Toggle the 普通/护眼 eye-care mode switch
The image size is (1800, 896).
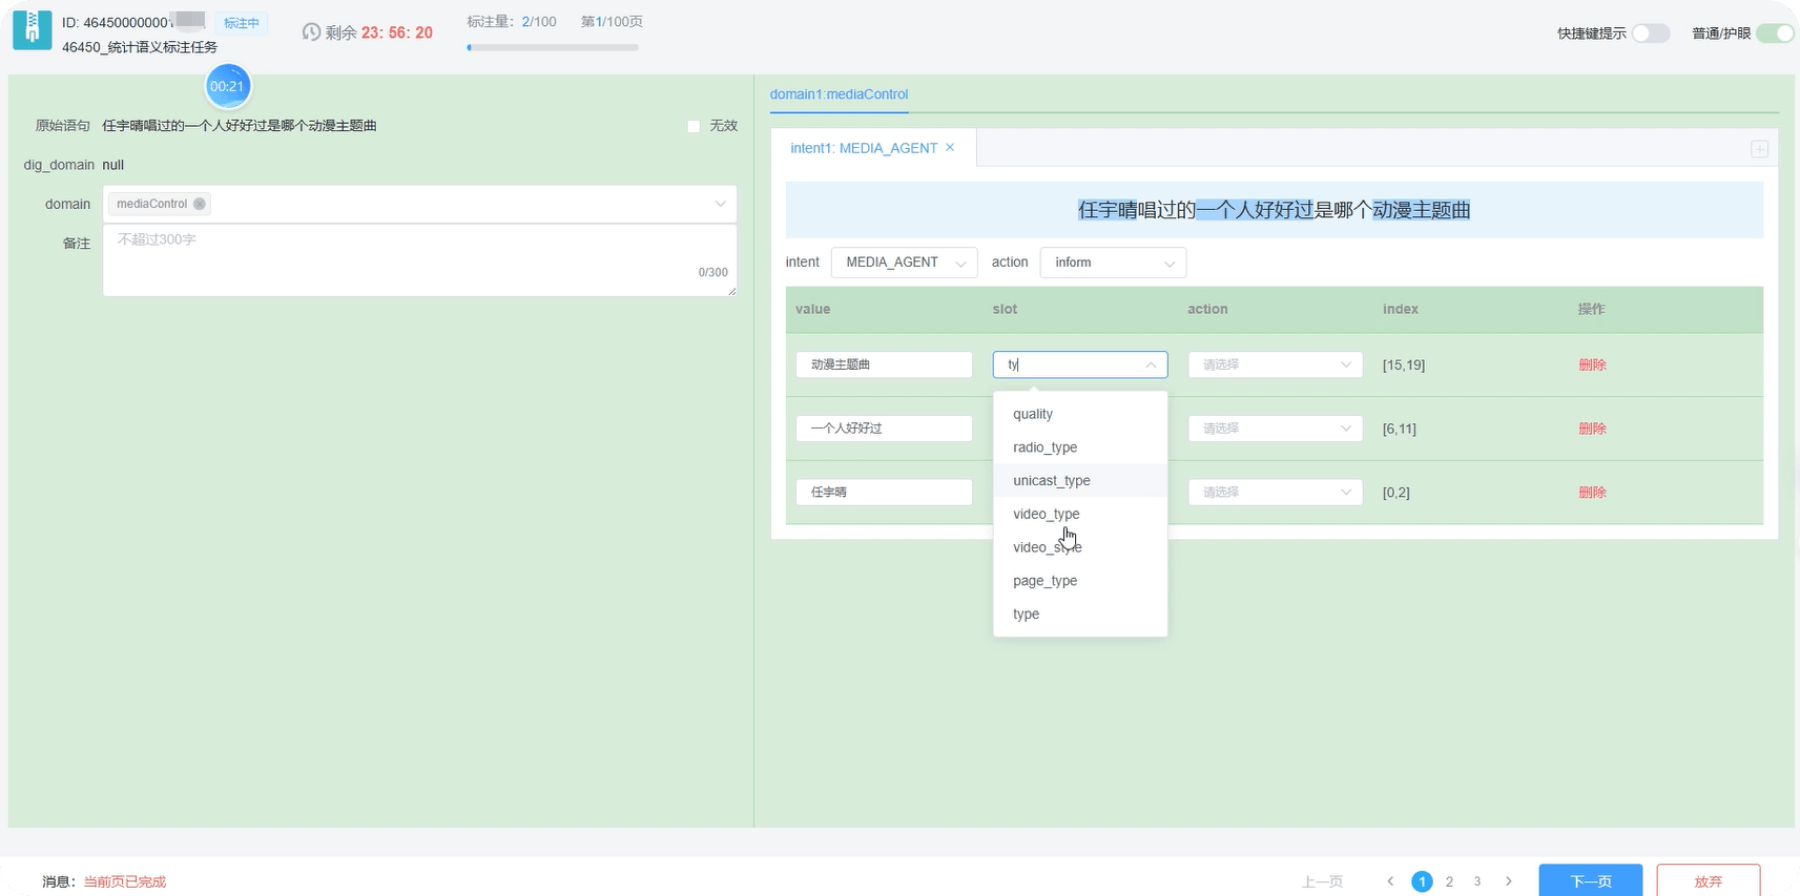click(1775, 33)
